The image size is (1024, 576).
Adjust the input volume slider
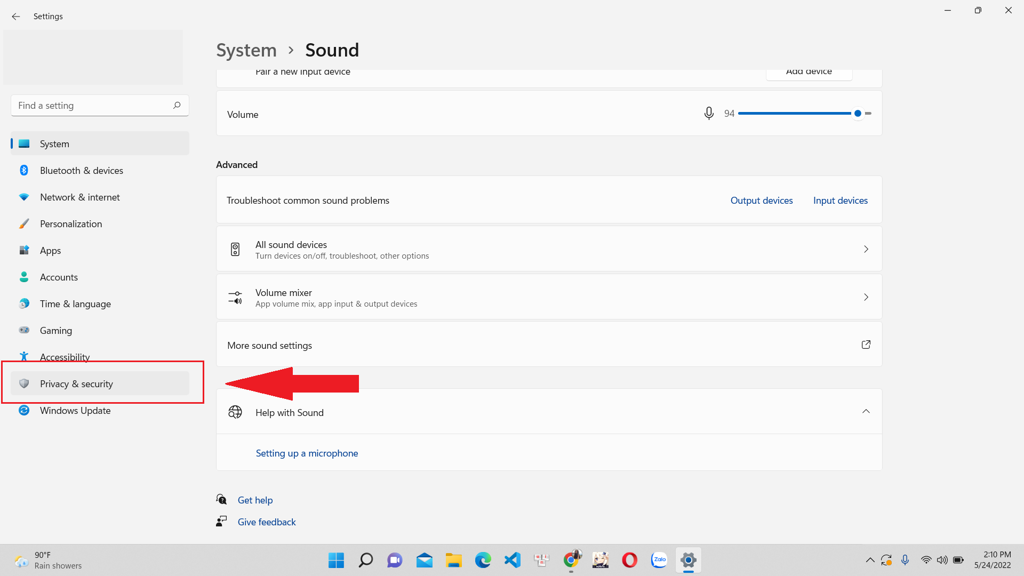tap(805, 114)
